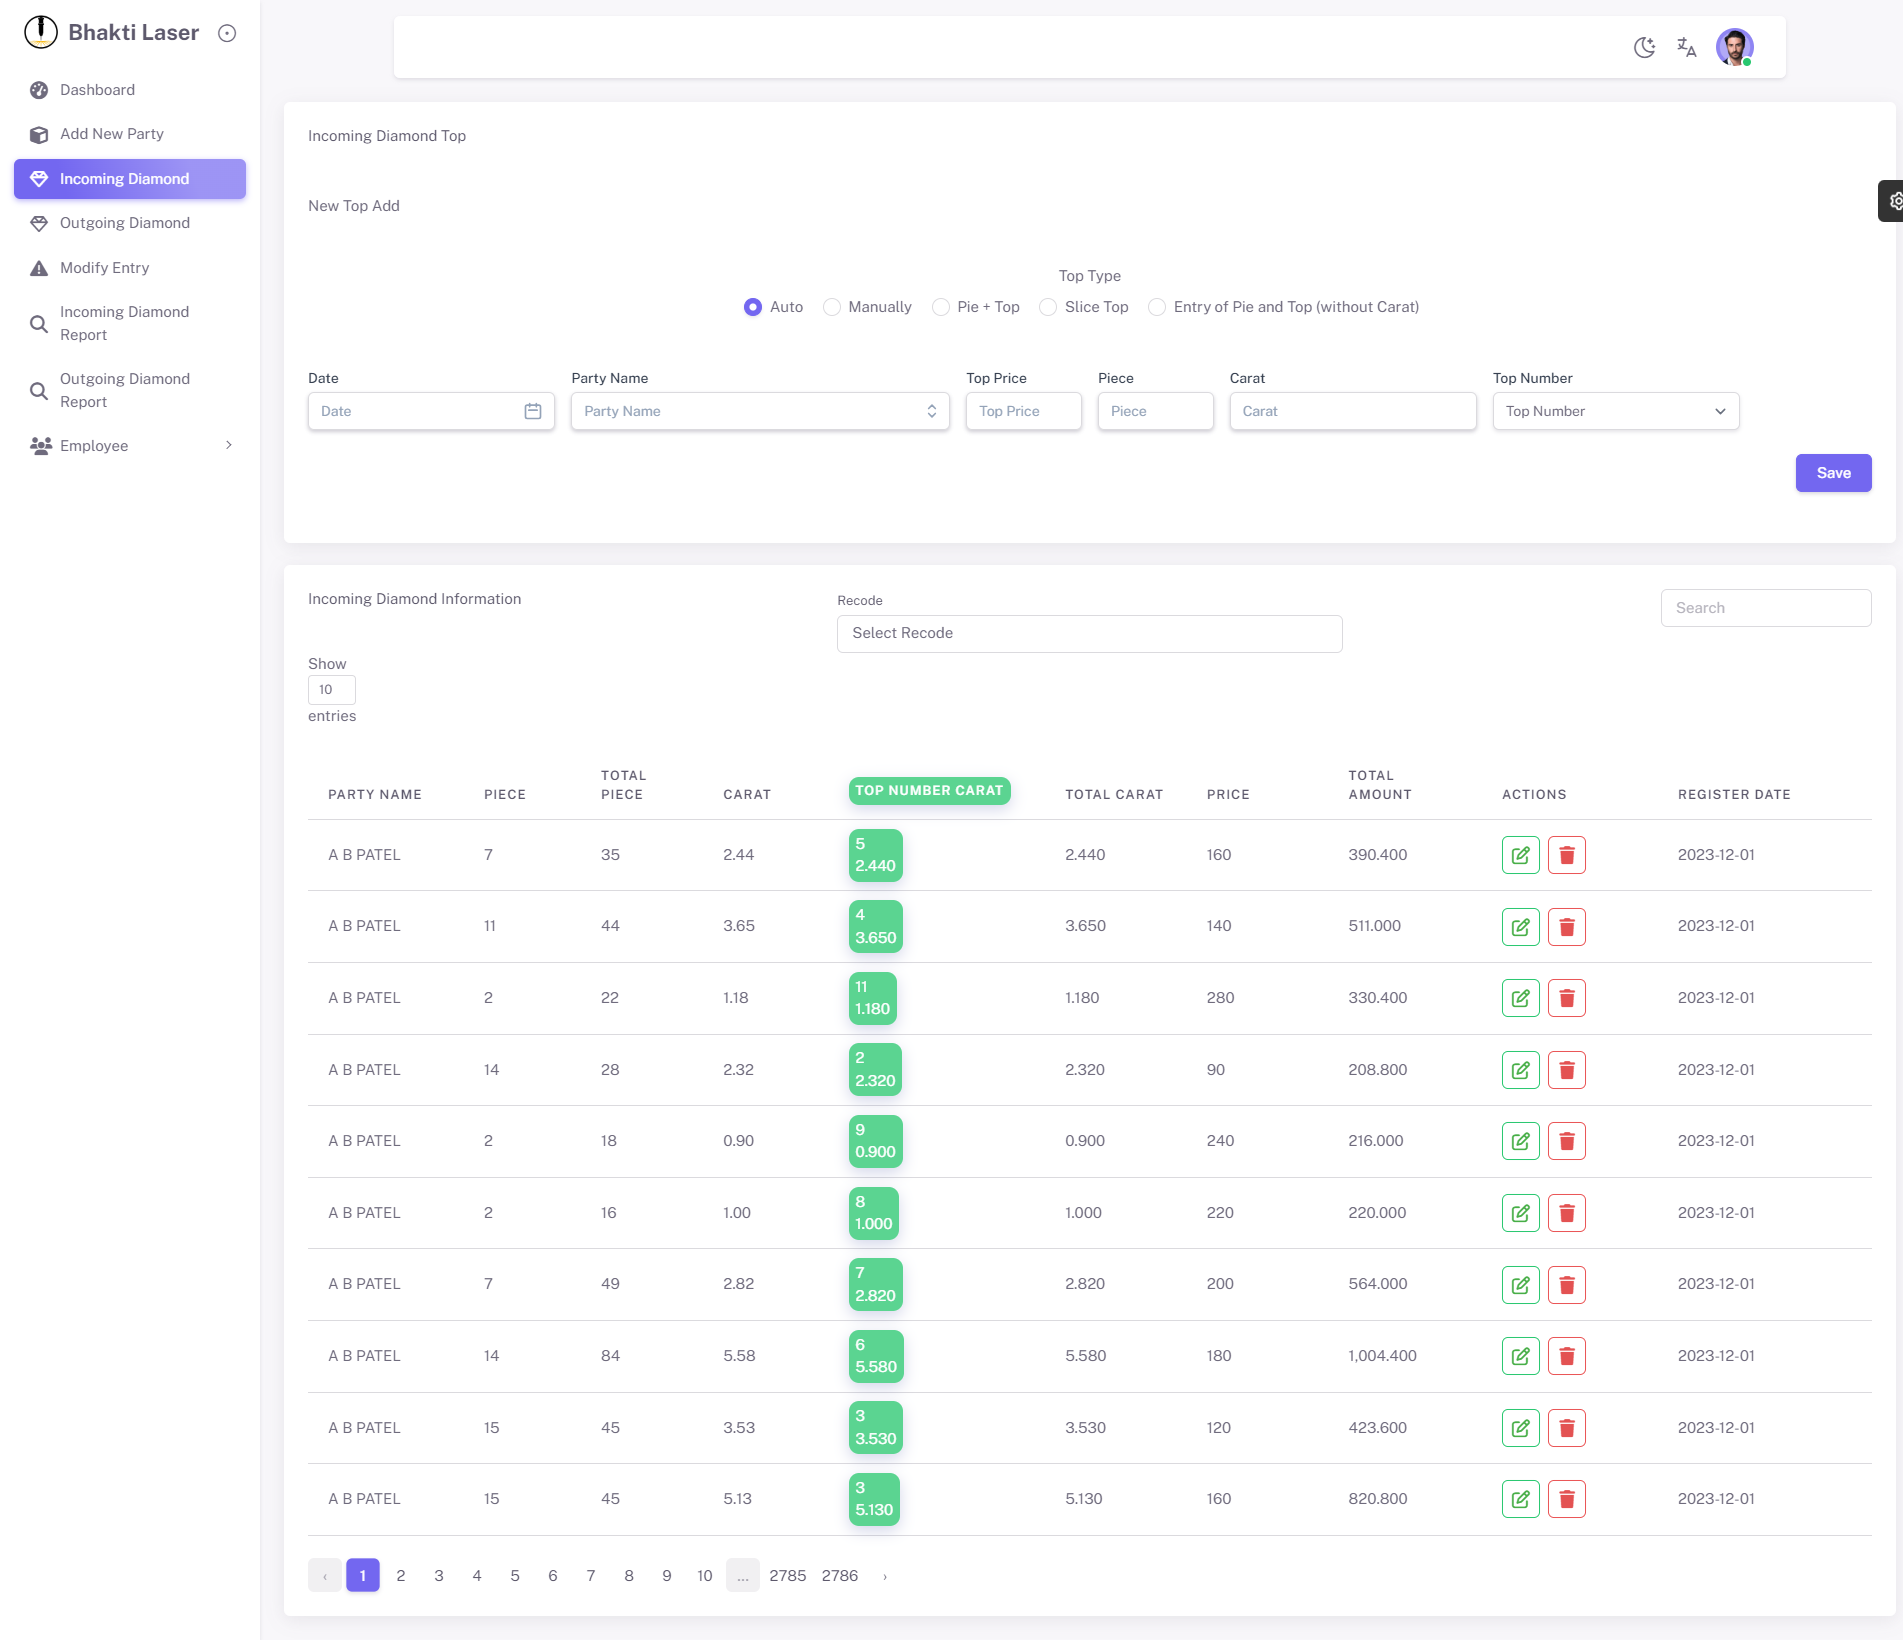This screenshot has height=1640, width=1903.
Task: Open the Party Name combo box
Action: click(x=759, y=411)
